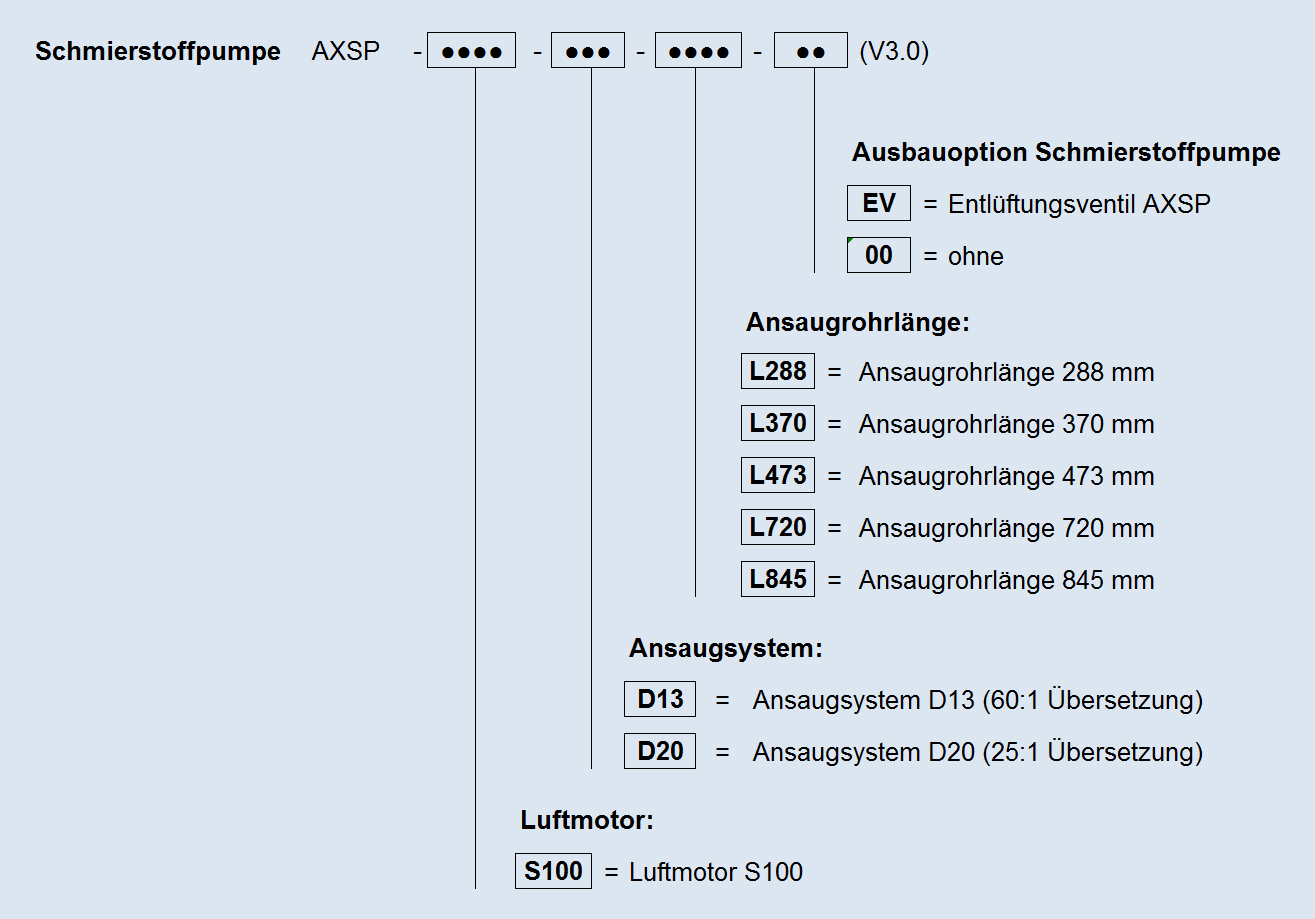Click the text Ansaugrohrlänge 370 mm
Viewport: 1315px width, 919px height.
point(1006,425)
